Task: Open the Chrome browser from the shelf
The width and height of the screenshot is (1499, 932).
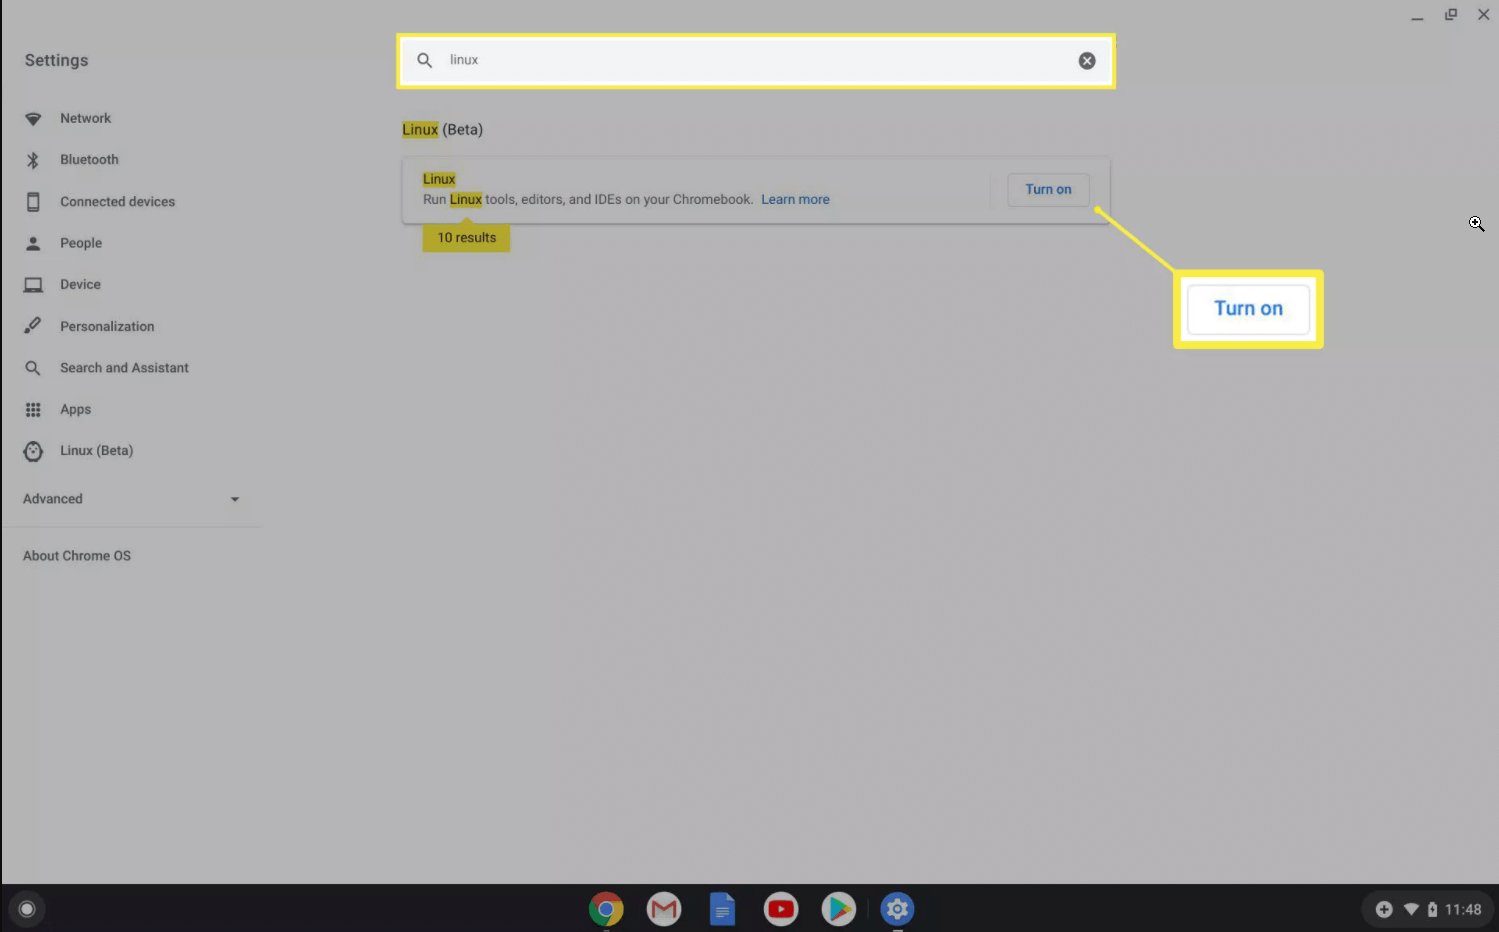Action: 605,909
